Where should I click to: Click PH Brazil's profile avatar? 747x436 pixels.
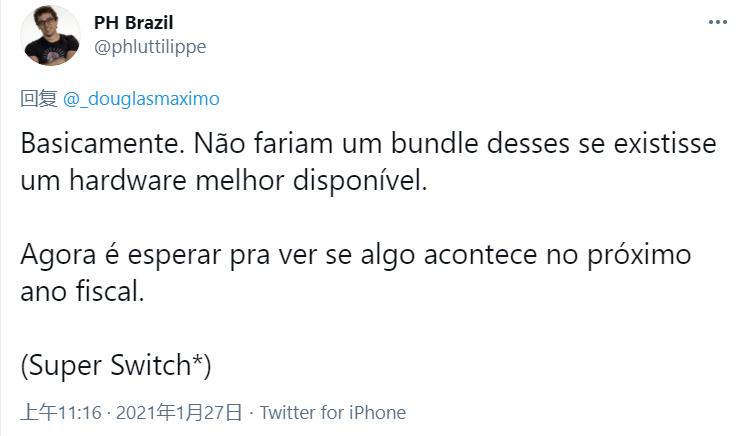(50, 35)
